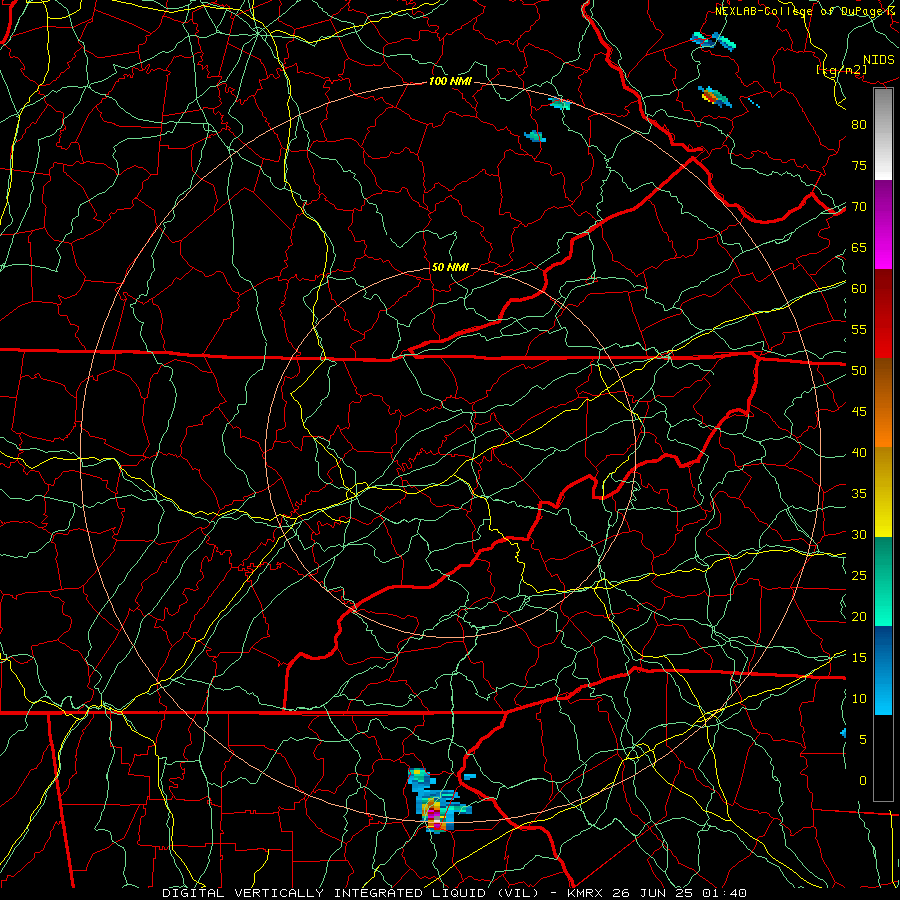The image size is (900, 900).
Task: Click the 10 value on the VIL scale
Action: pyautogui.click(x=859, y=699)
